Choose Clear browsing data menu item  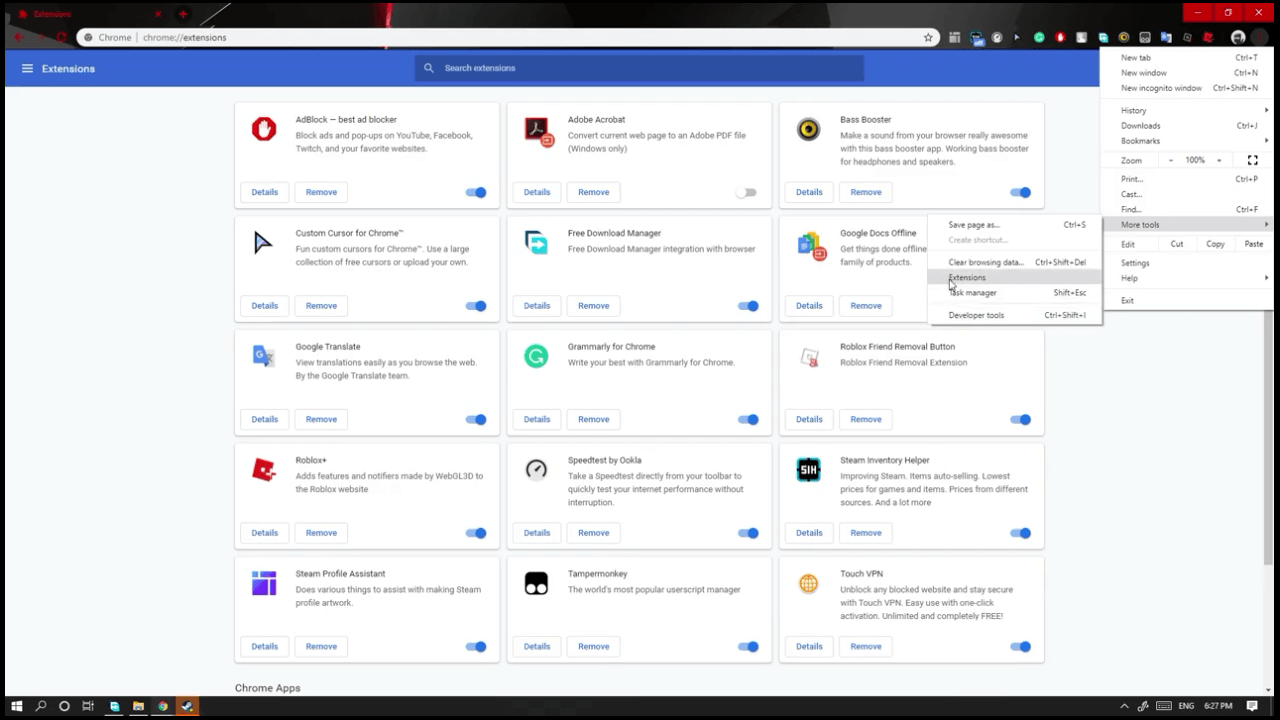tap(1014, 262)
